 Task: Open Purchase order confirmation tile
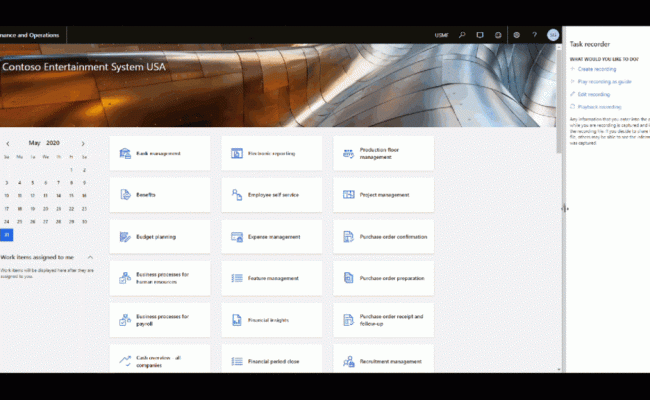coord(383,237)
